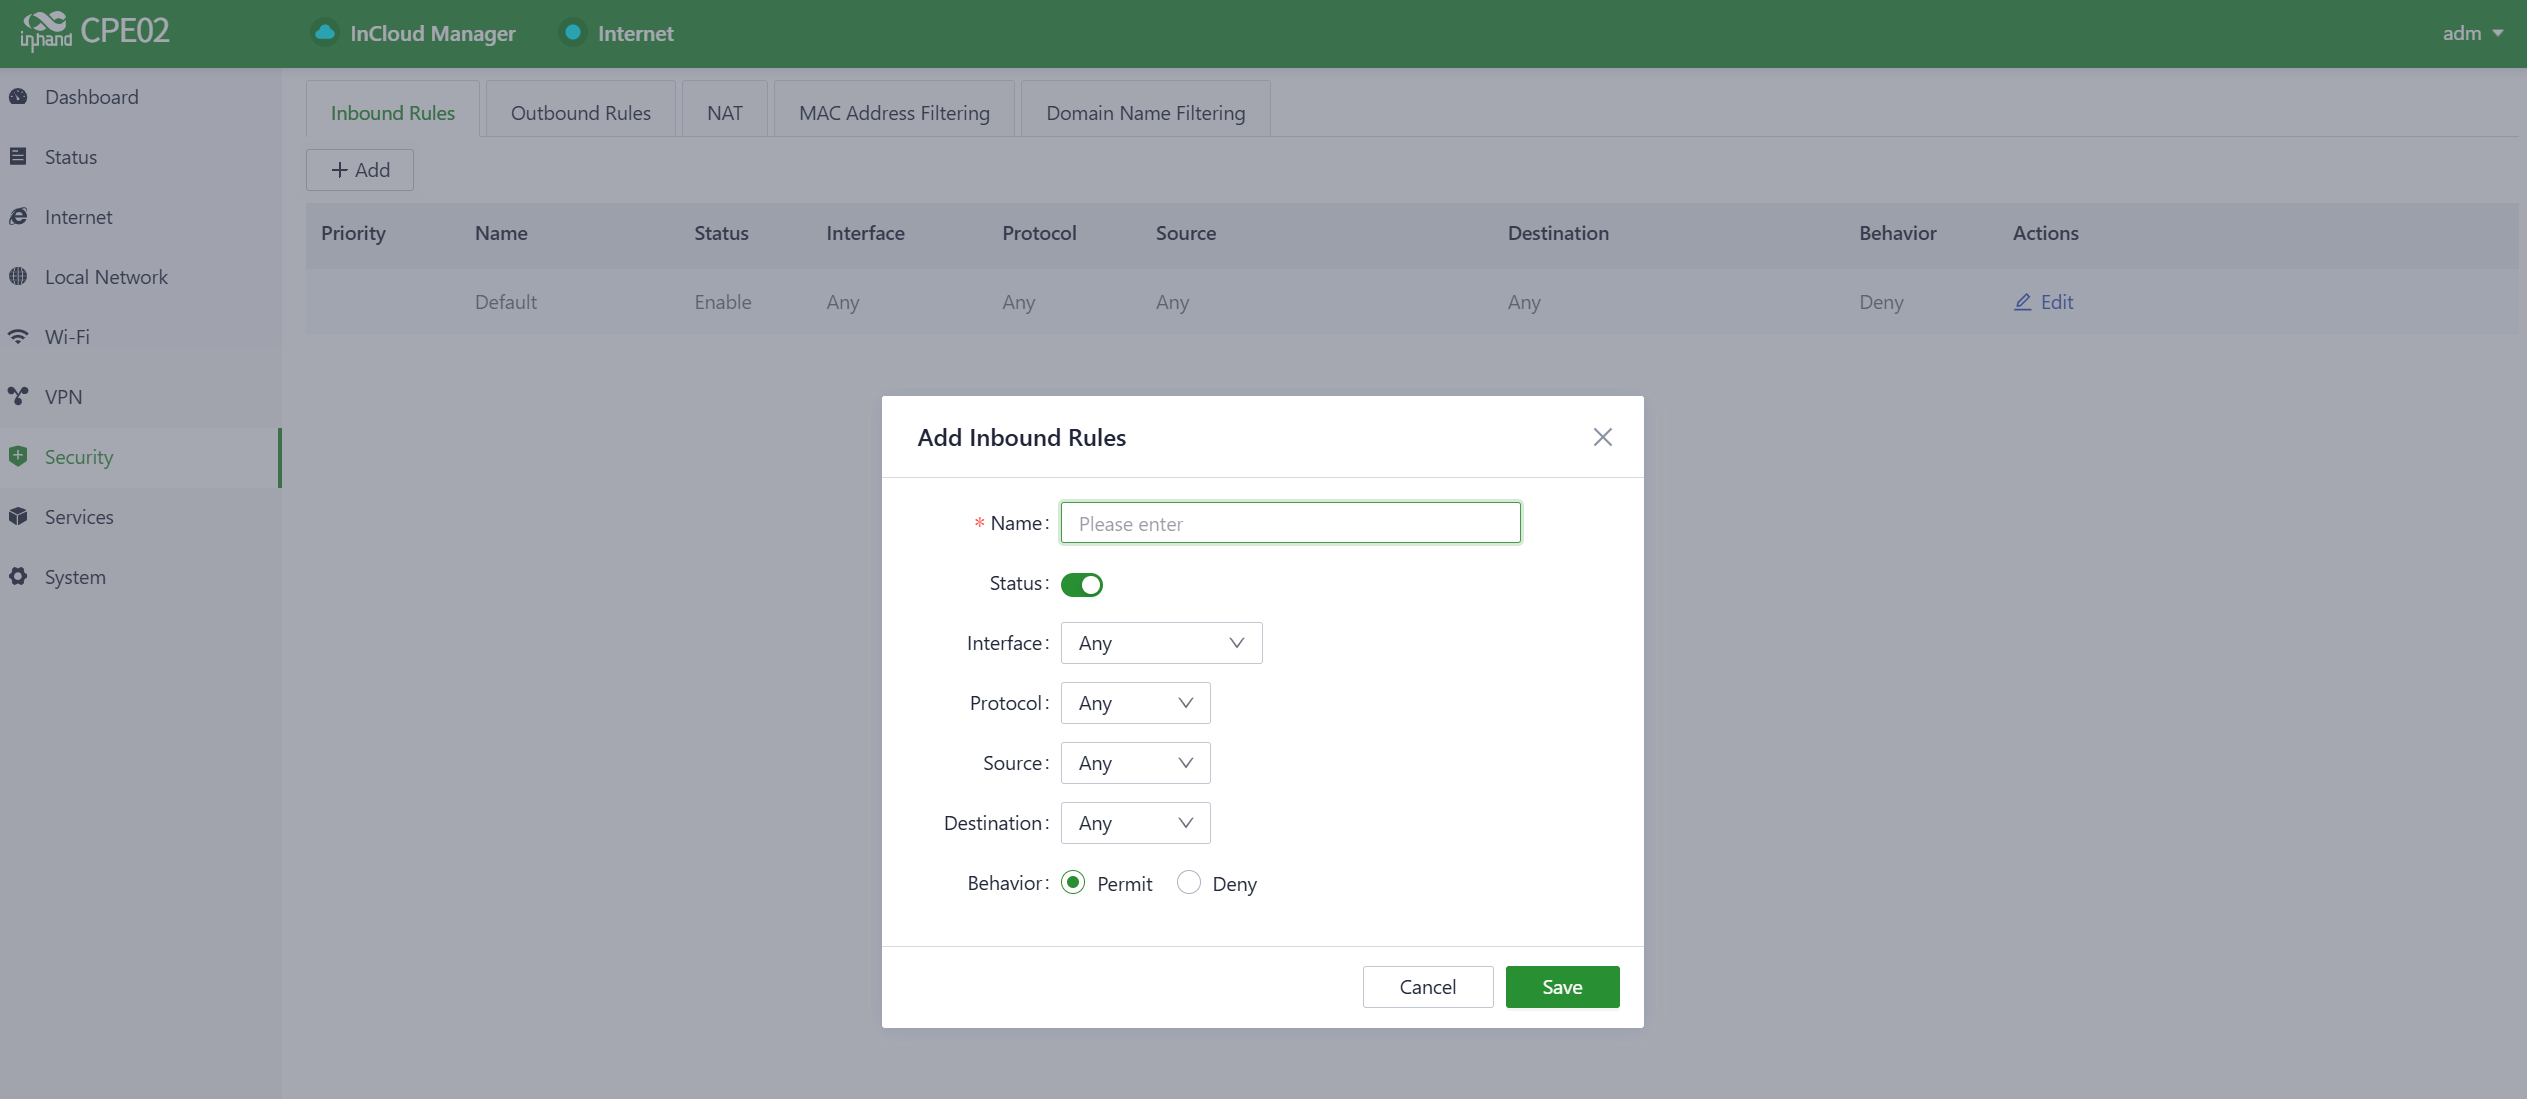
Task: Click the Services cube icon in sidebar
Action: 18,517
